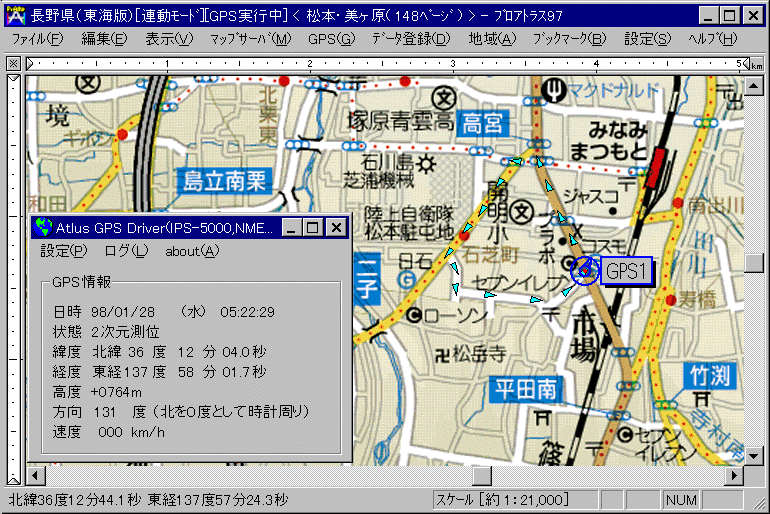
Task: Click the 日石 gas station icon
Action: click(407, 280)
